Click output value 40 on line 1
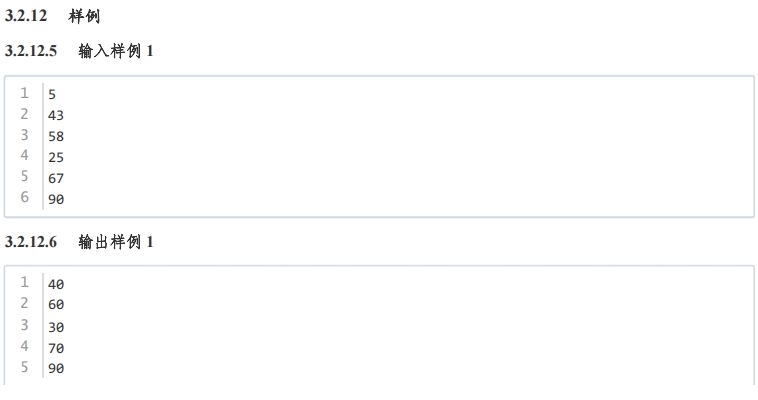This screenshot has width=758, height=400. (x=56, y=284)
